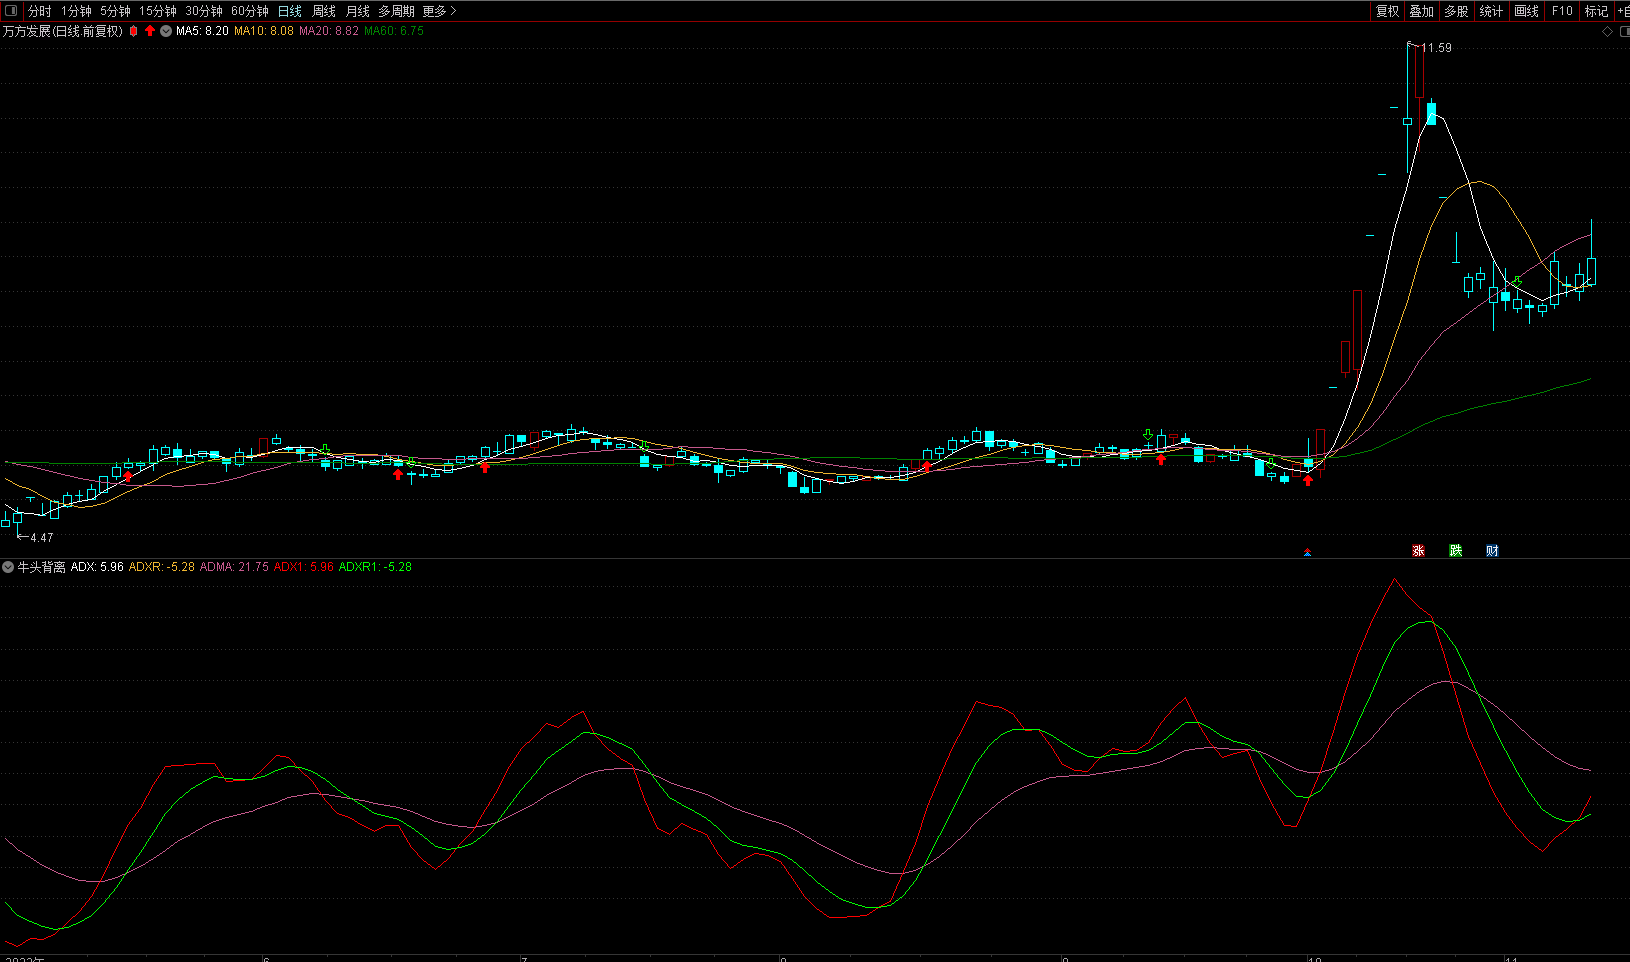Click the red-blue double triangle marker
The image size is (1630, 962).
1307,552
